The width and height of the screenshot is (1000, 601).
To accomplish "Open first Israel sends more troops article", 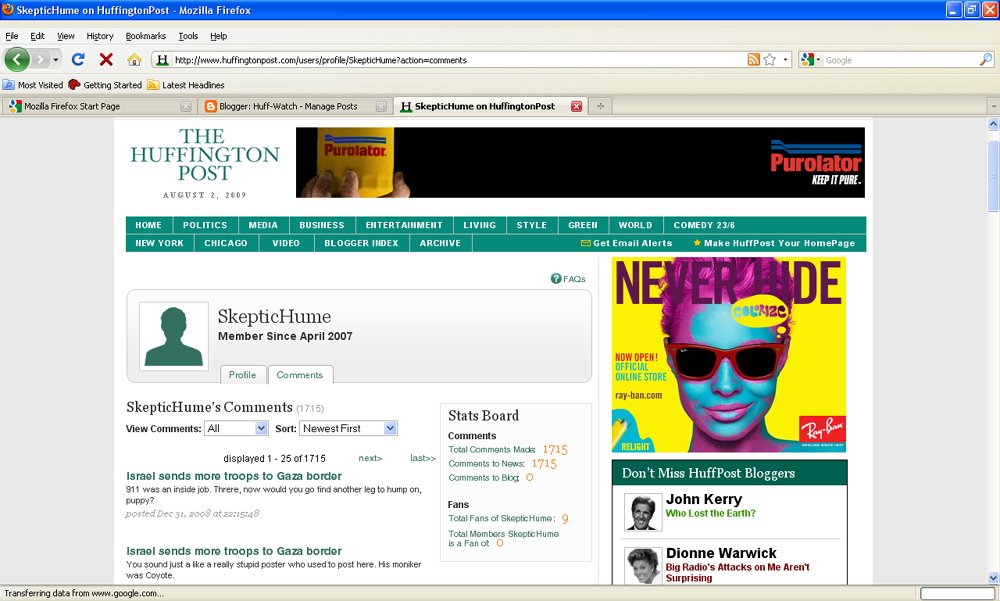I will click(x=234, y=476).
